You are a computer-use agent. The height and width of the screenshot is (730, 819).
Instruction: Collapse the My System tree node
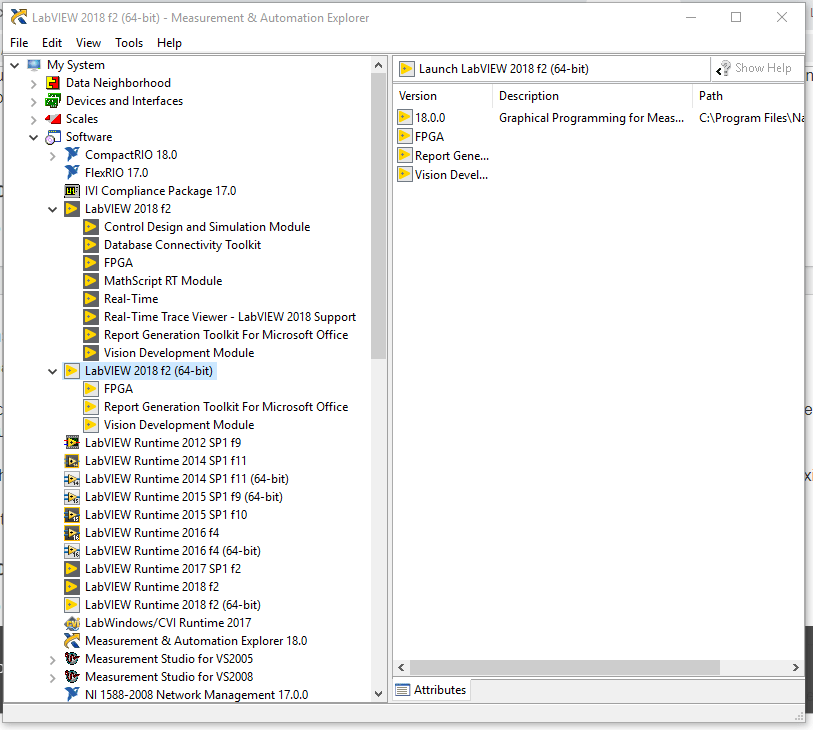15,65
